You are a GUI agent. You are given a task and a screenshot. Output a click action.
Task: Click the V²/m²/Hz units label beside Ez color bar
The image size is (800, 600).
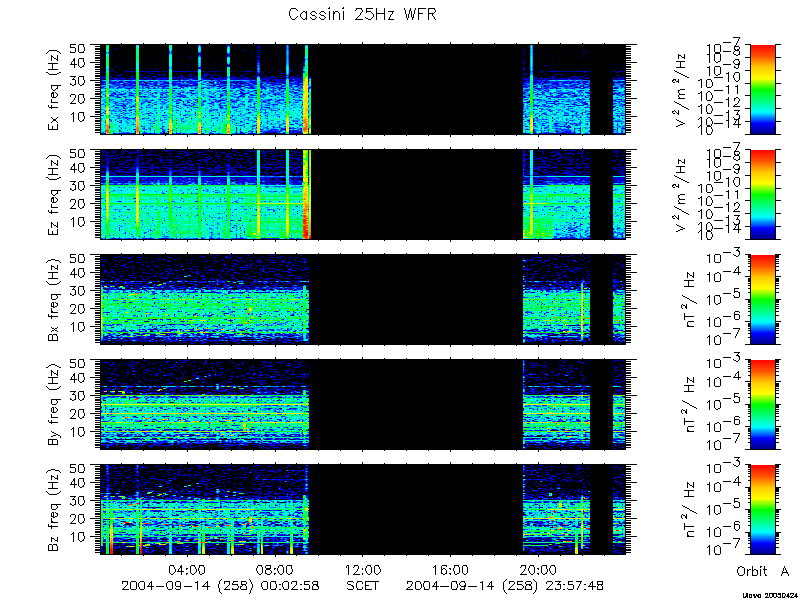click(682, 195)
